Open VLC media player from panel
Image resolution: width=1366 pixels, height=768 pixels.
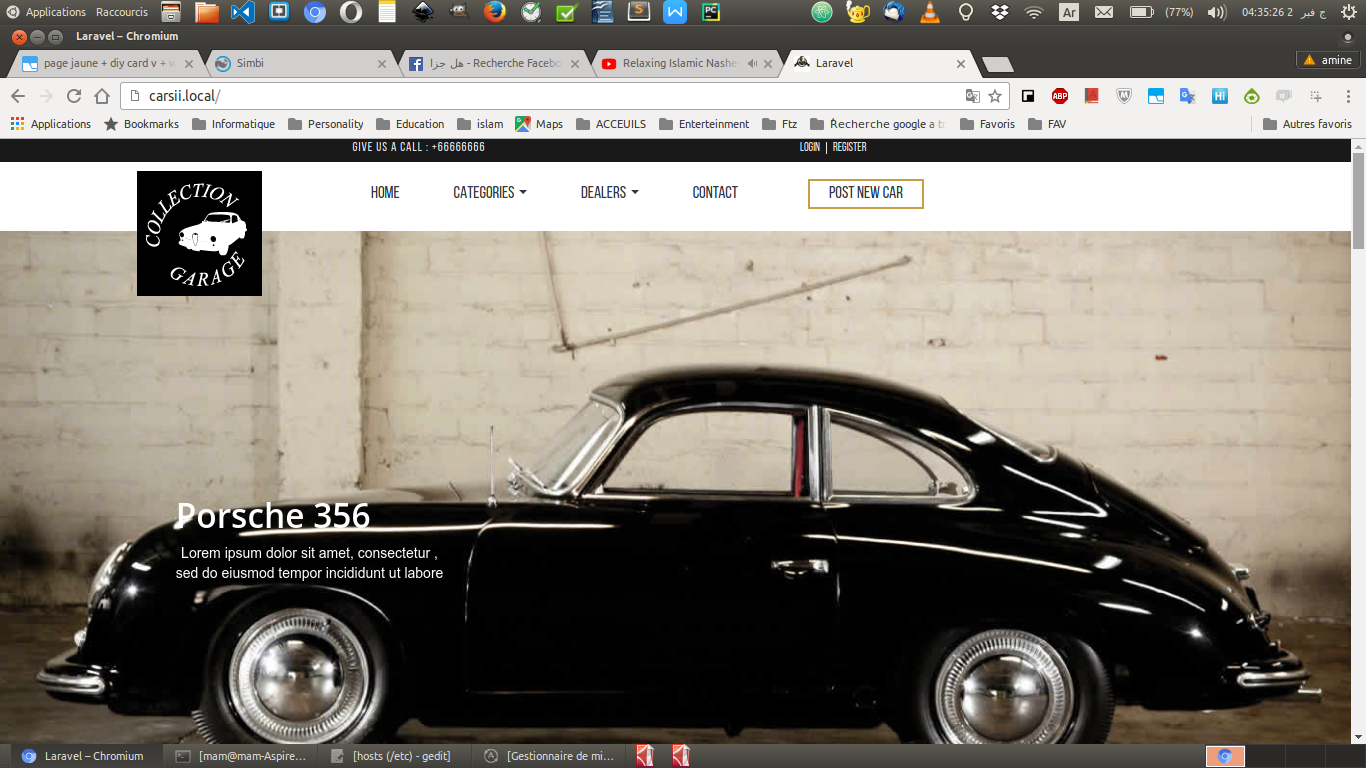click(929, 12)
